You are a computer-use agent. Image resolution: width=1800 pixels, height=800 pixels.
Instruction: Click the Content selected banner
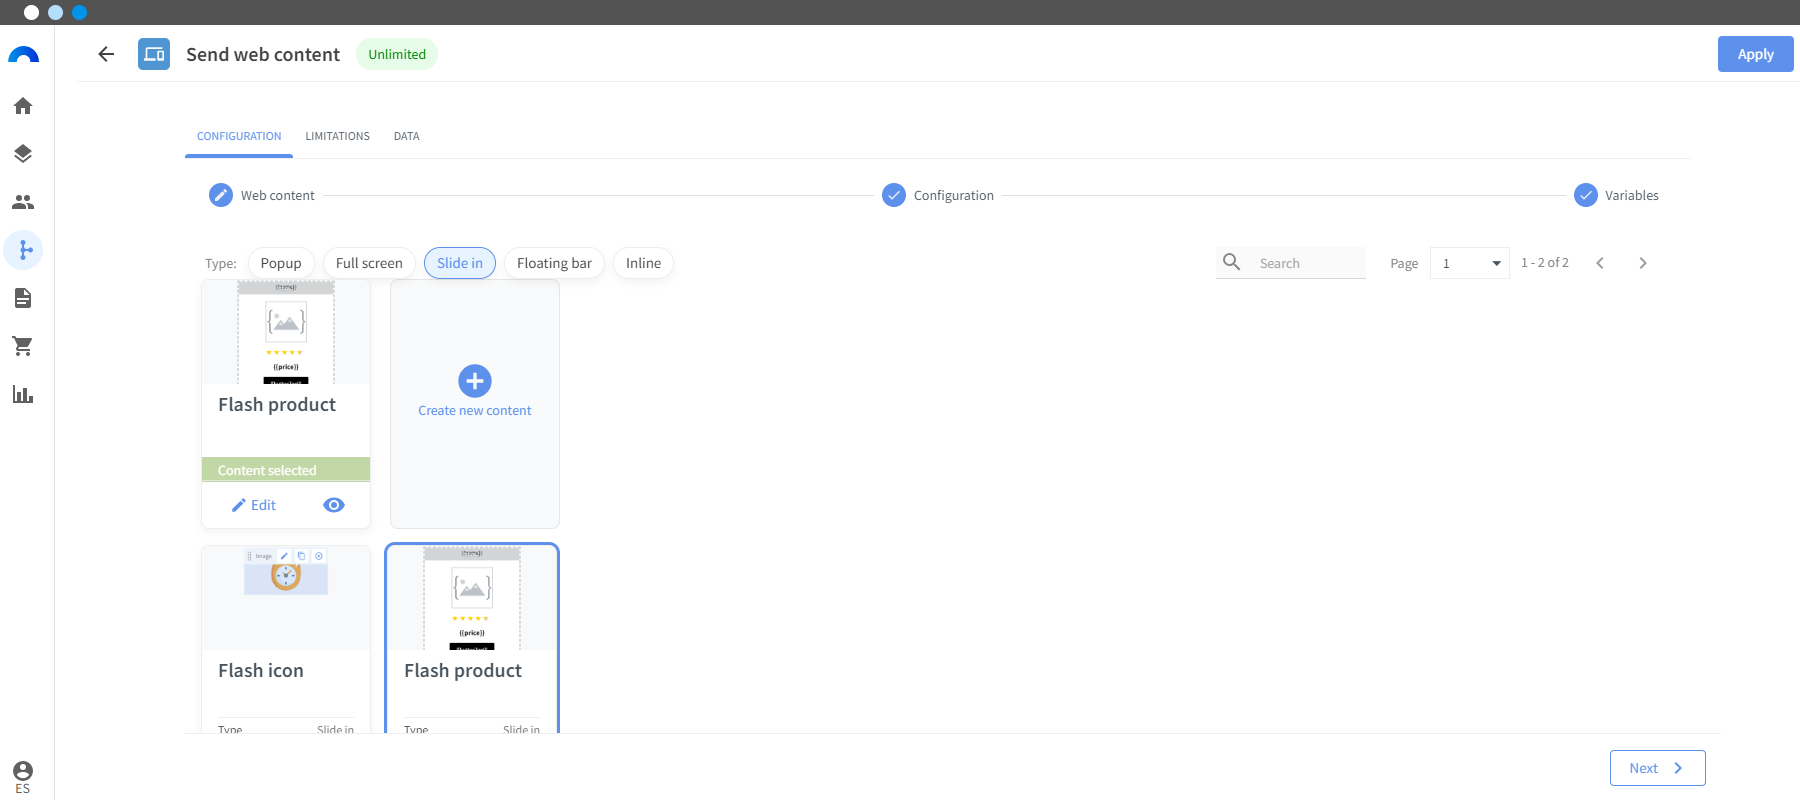pyautogui.click(x=286, y=470)
